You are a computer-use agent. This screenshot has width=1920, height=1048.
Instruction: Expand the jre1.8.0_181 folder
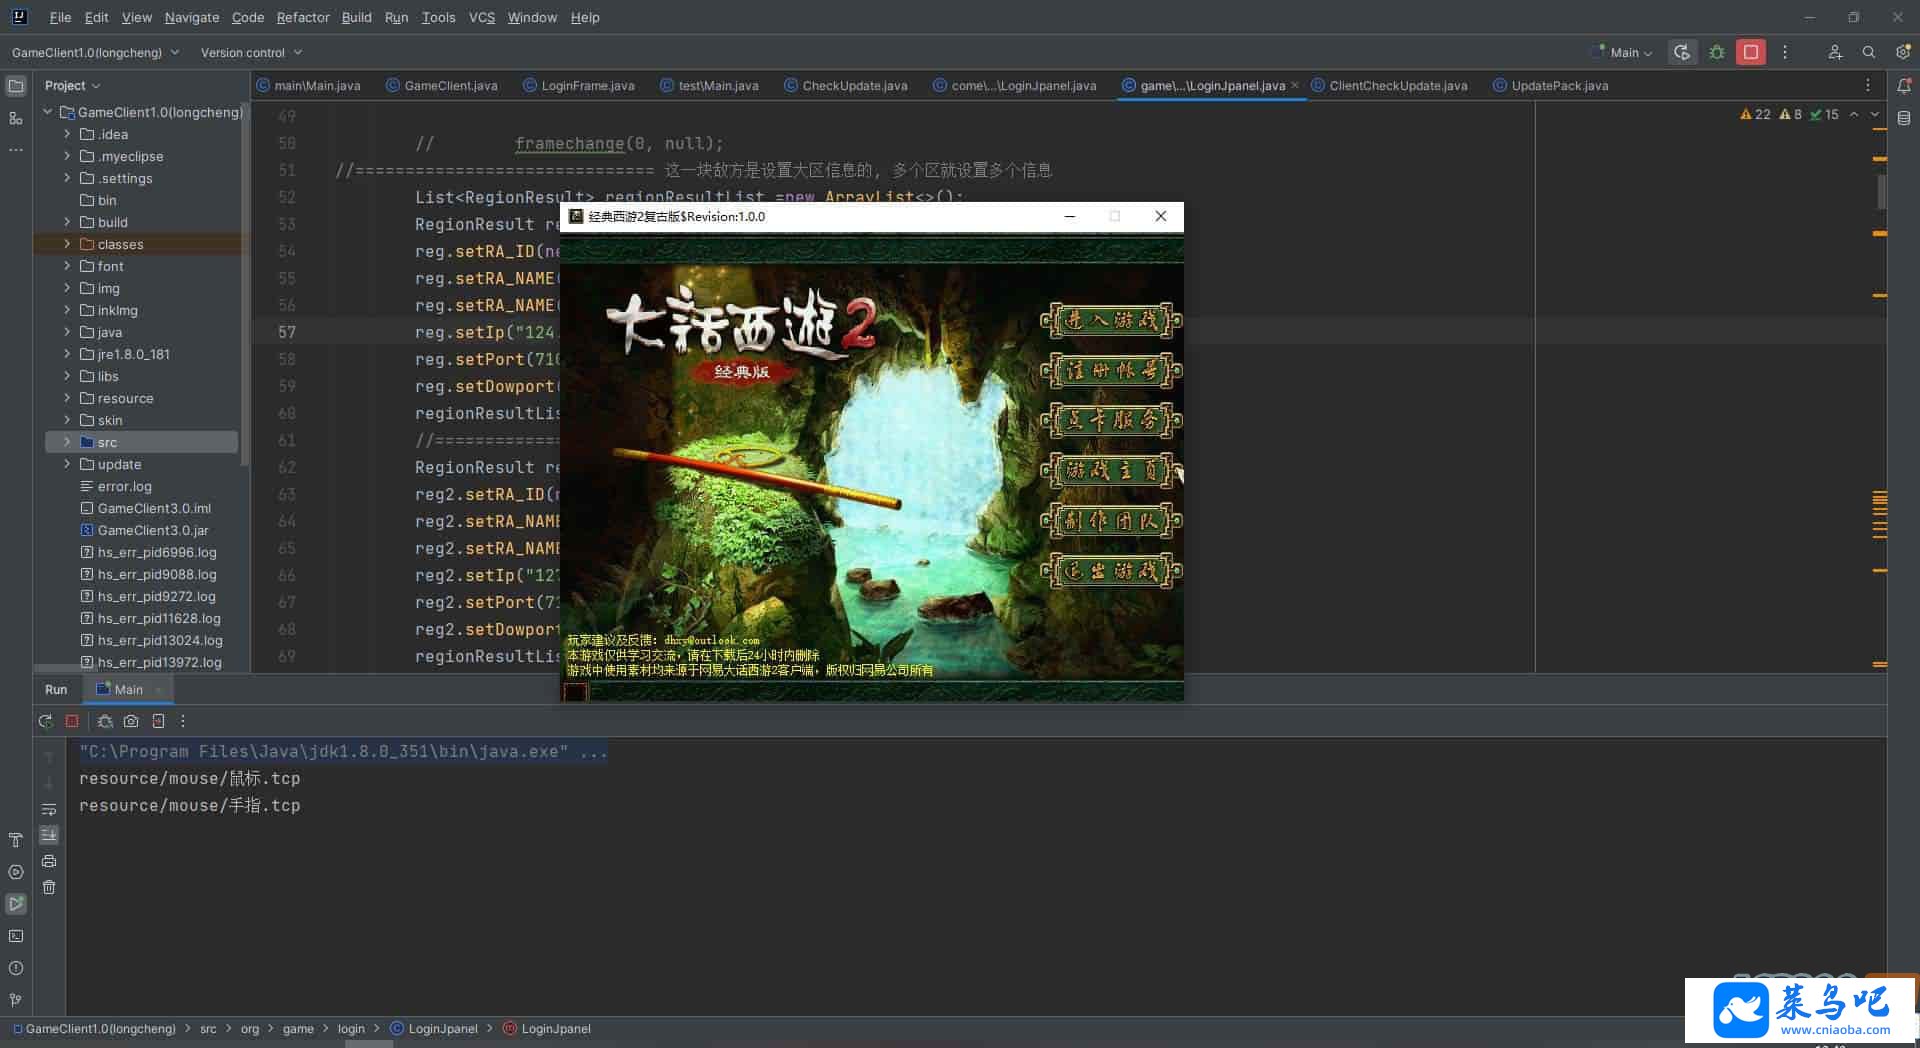(x=67, y=354)
